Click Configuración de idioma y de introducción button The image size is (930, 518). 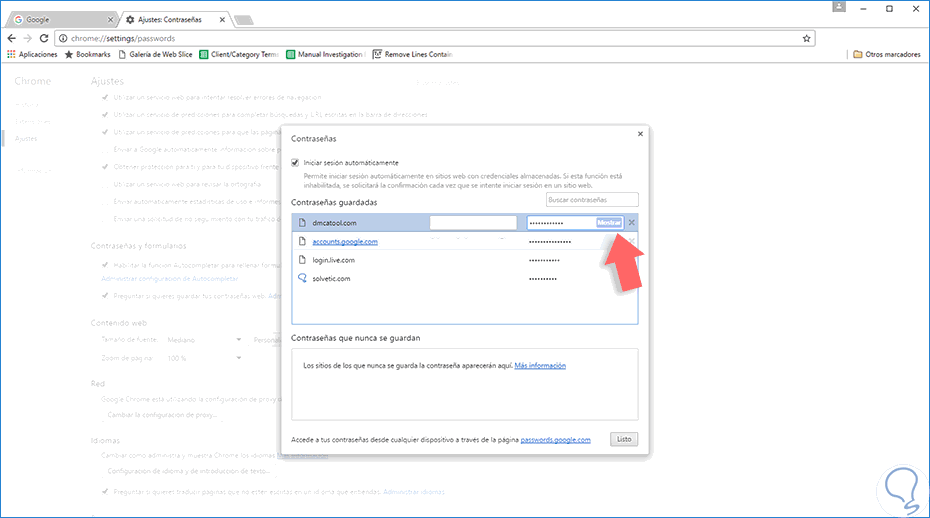(189, 471)
